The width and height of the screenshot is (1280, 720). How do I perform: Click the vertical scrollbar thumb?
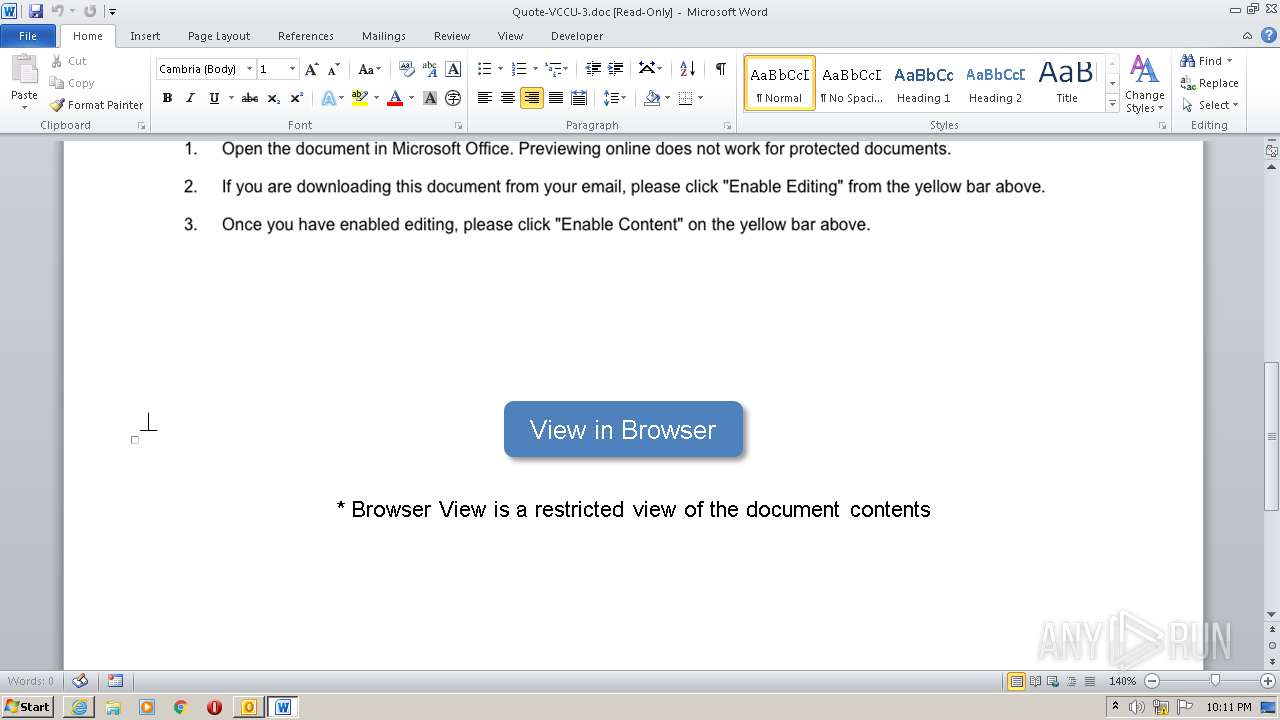click(x=1271, y=435)
